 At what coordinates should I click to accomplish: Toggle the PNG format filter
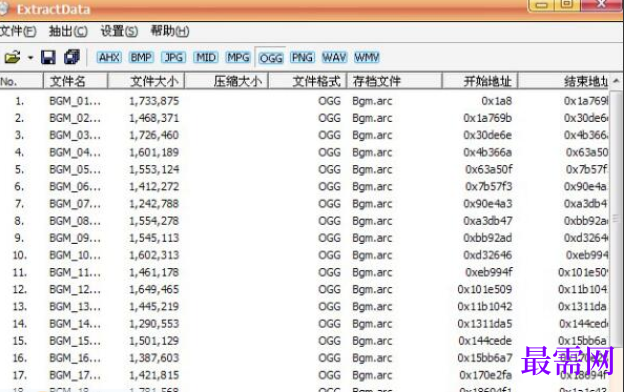(302, 57)
